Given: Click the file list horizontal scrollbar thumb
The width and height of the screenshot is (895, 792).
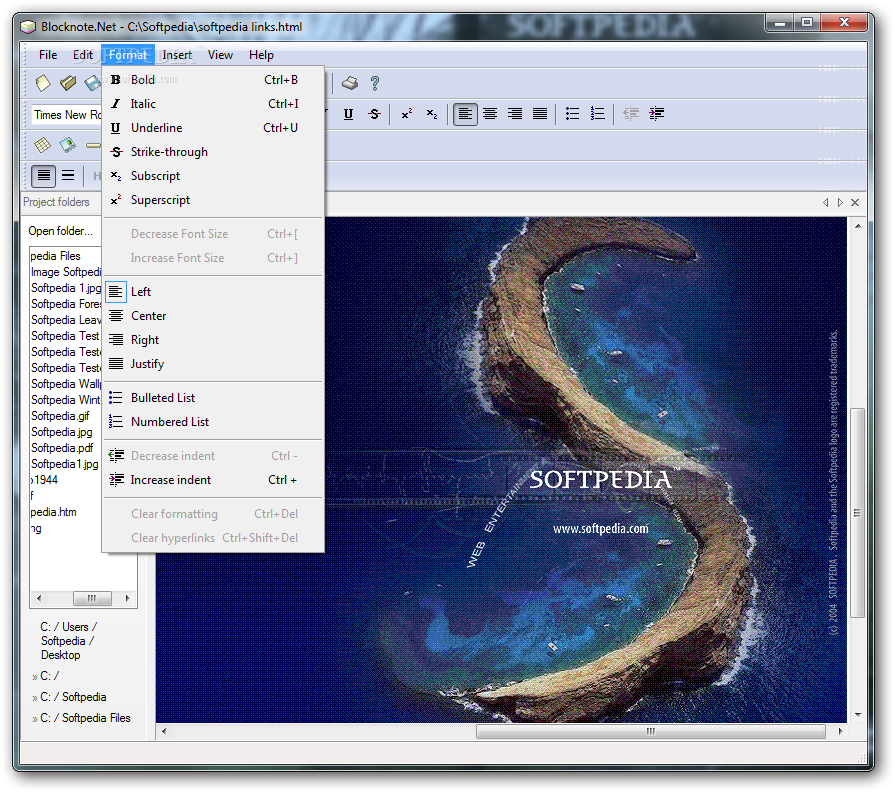Looking at the screenshot, I should pos(92,598).
